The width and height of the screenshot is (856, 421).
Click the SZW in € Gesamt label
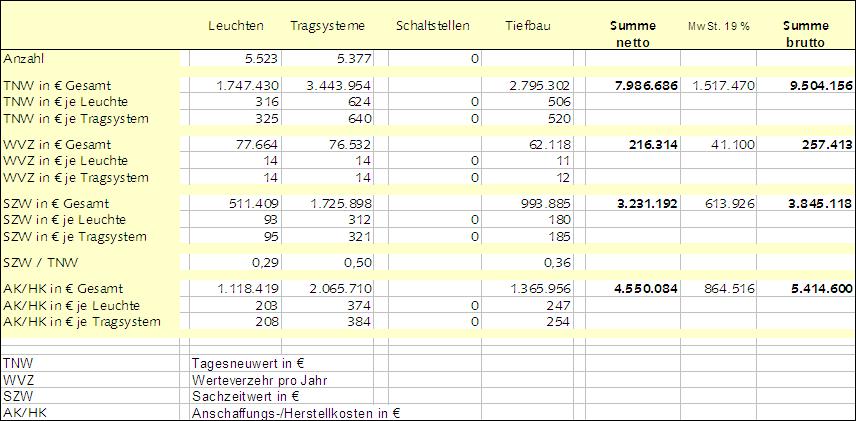click(56, 204)
